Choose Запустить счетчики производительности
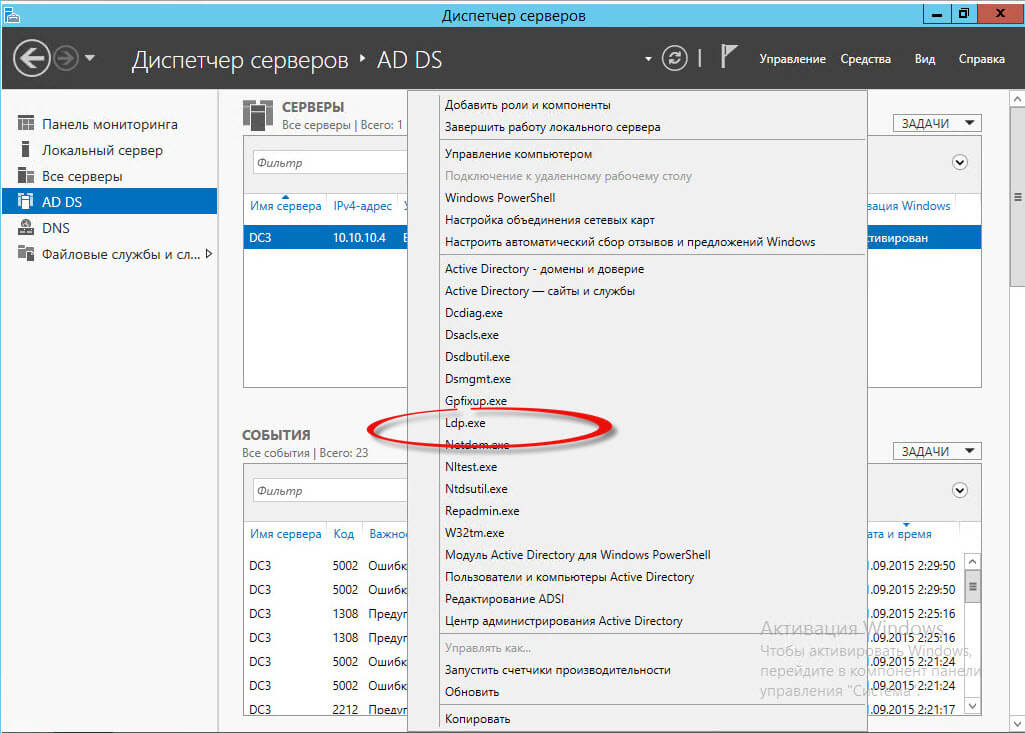This screenshot has width=1025, height=733. point(558,670)
